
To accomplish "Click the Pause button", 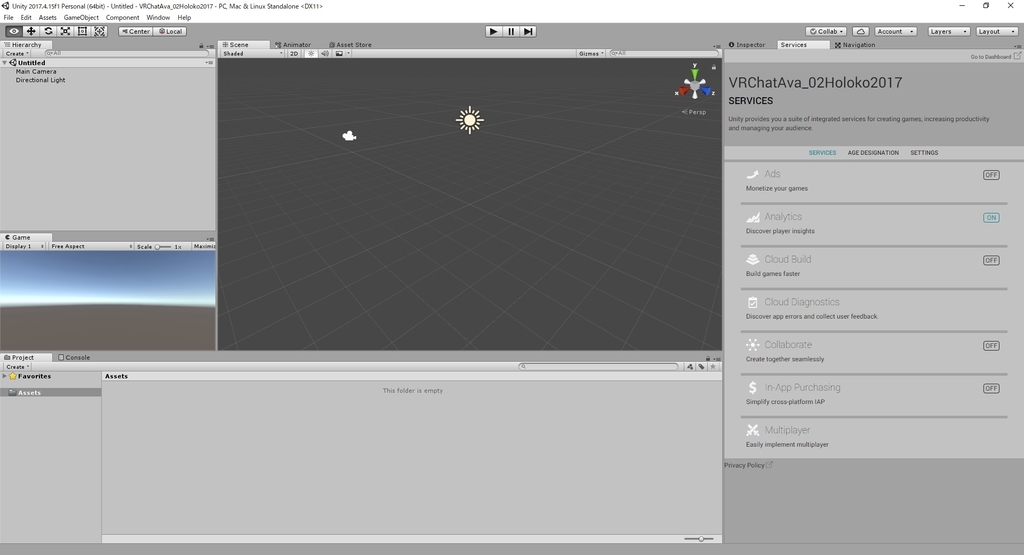I will [x=511, y=31].
